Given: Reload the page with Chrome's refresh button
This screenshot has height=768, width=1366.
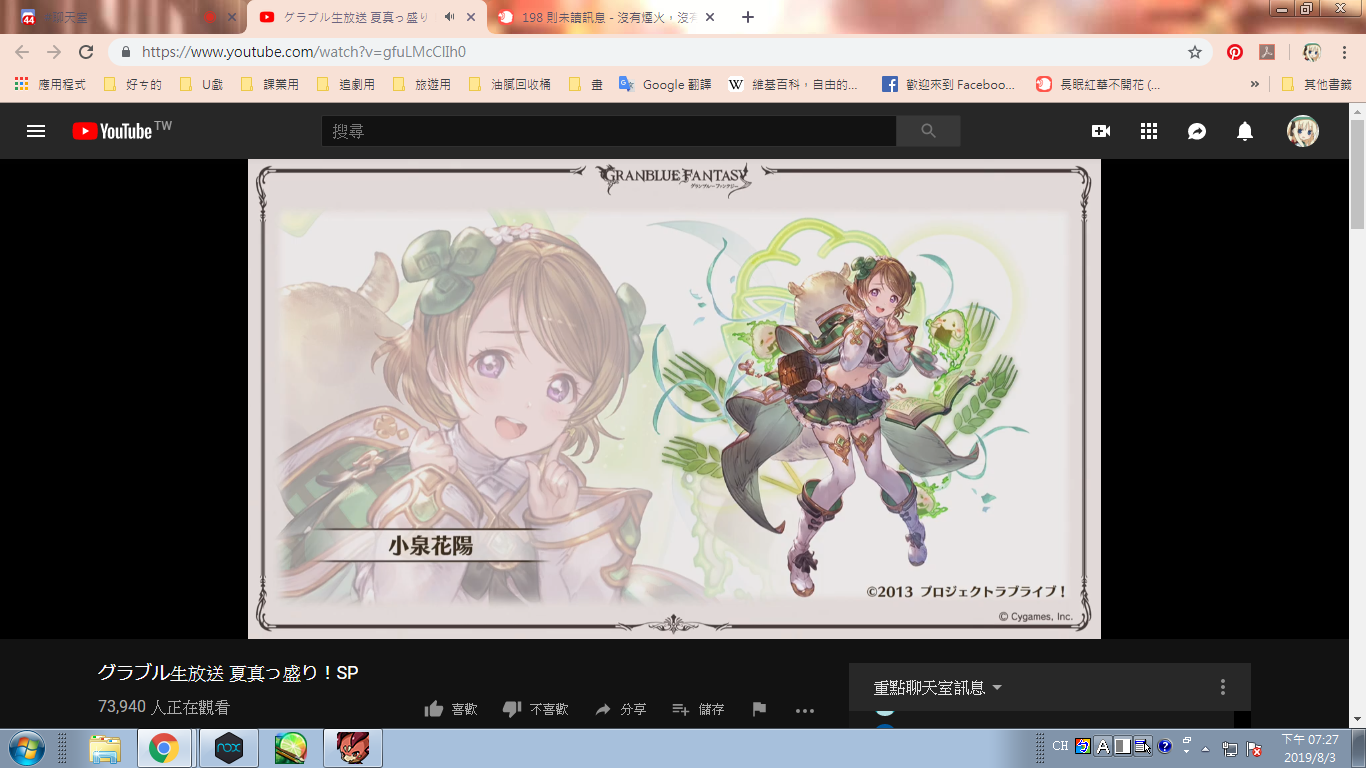Looking at the screenshot, I should click(x=86, y=52).
